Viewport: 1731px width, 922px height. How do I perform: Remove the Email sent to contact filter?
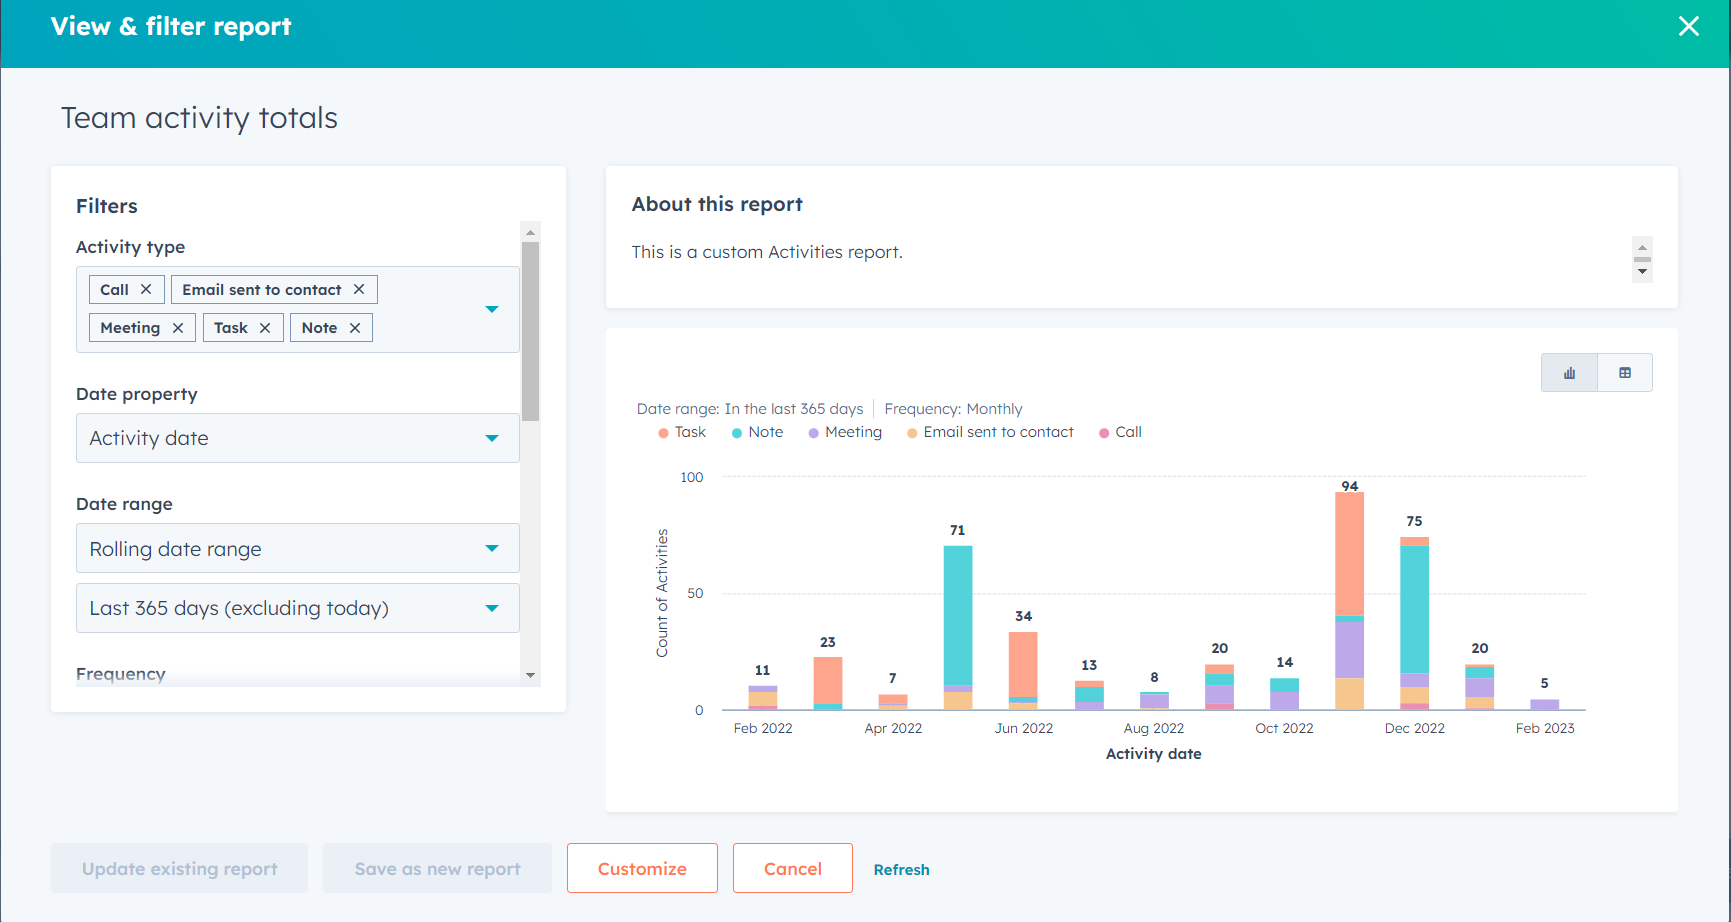tap(359, 289)
